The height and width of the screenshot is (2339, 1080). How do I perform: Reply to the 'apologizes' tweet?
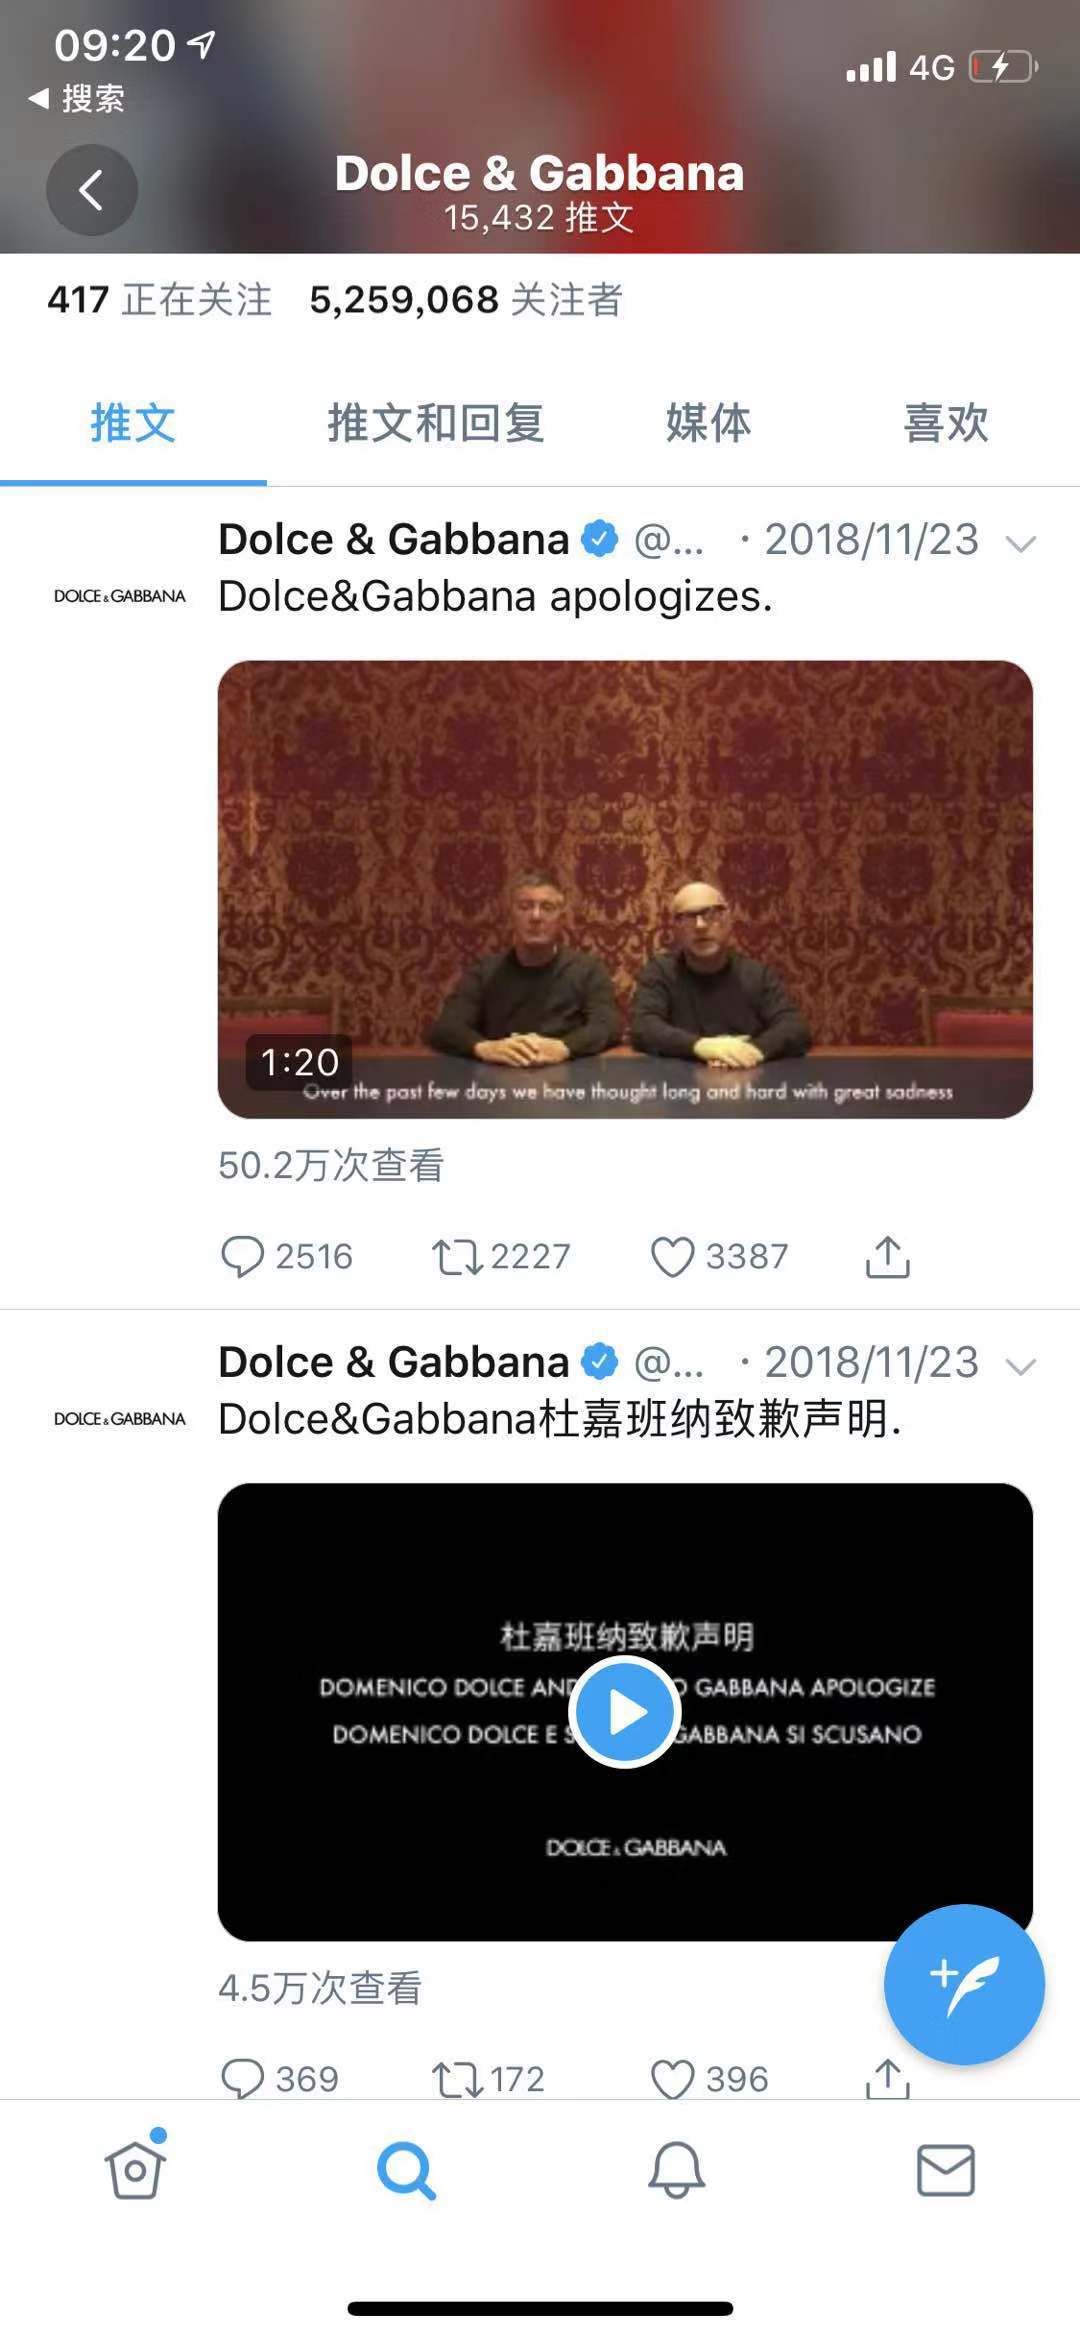(286, 1256)
